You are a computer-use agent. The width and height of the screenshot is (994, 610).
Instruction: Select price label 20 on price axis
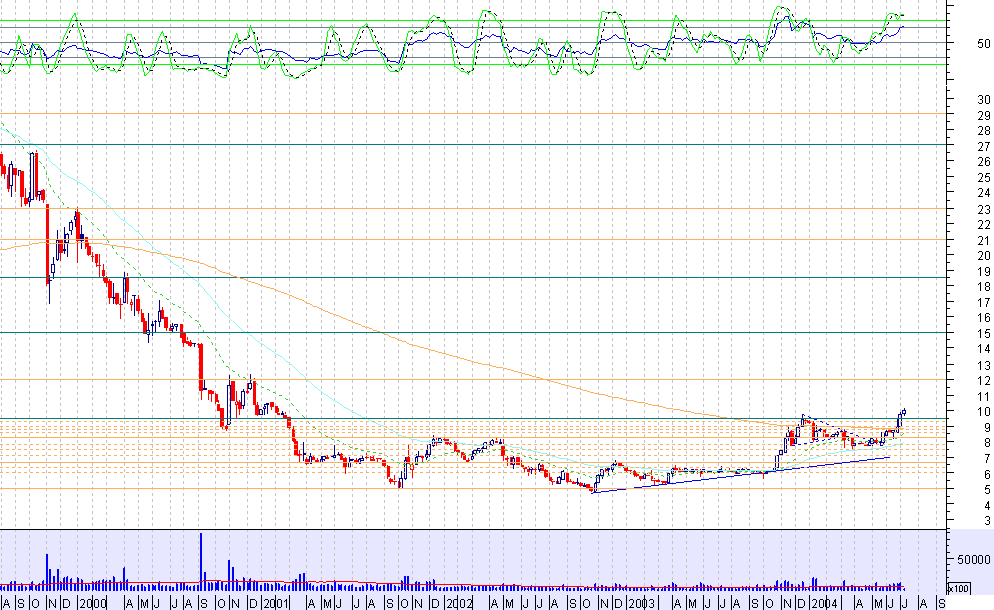click(984, 256)
